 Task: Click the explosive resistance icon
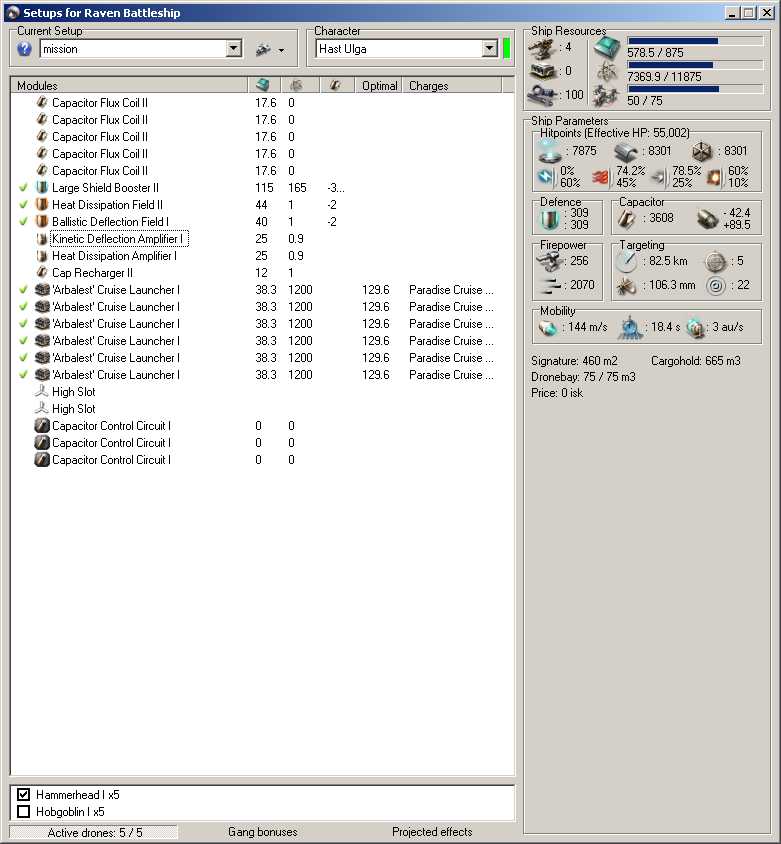[x=714, y=177]
